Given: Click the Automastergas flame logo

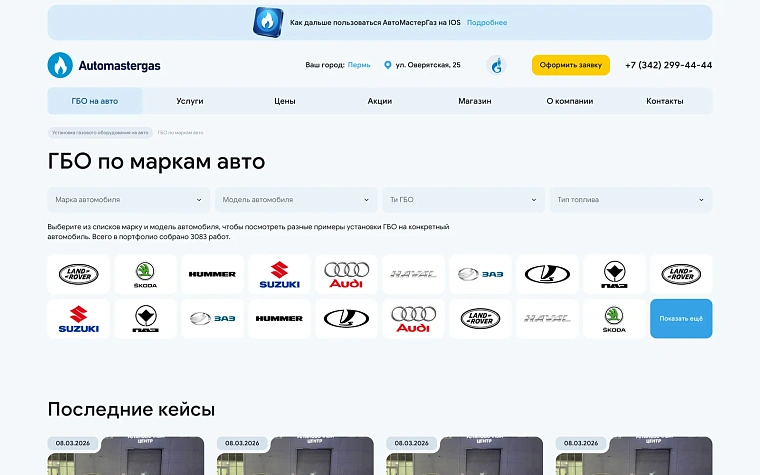Looking at the screenshot, I should [x=60, y=65].
